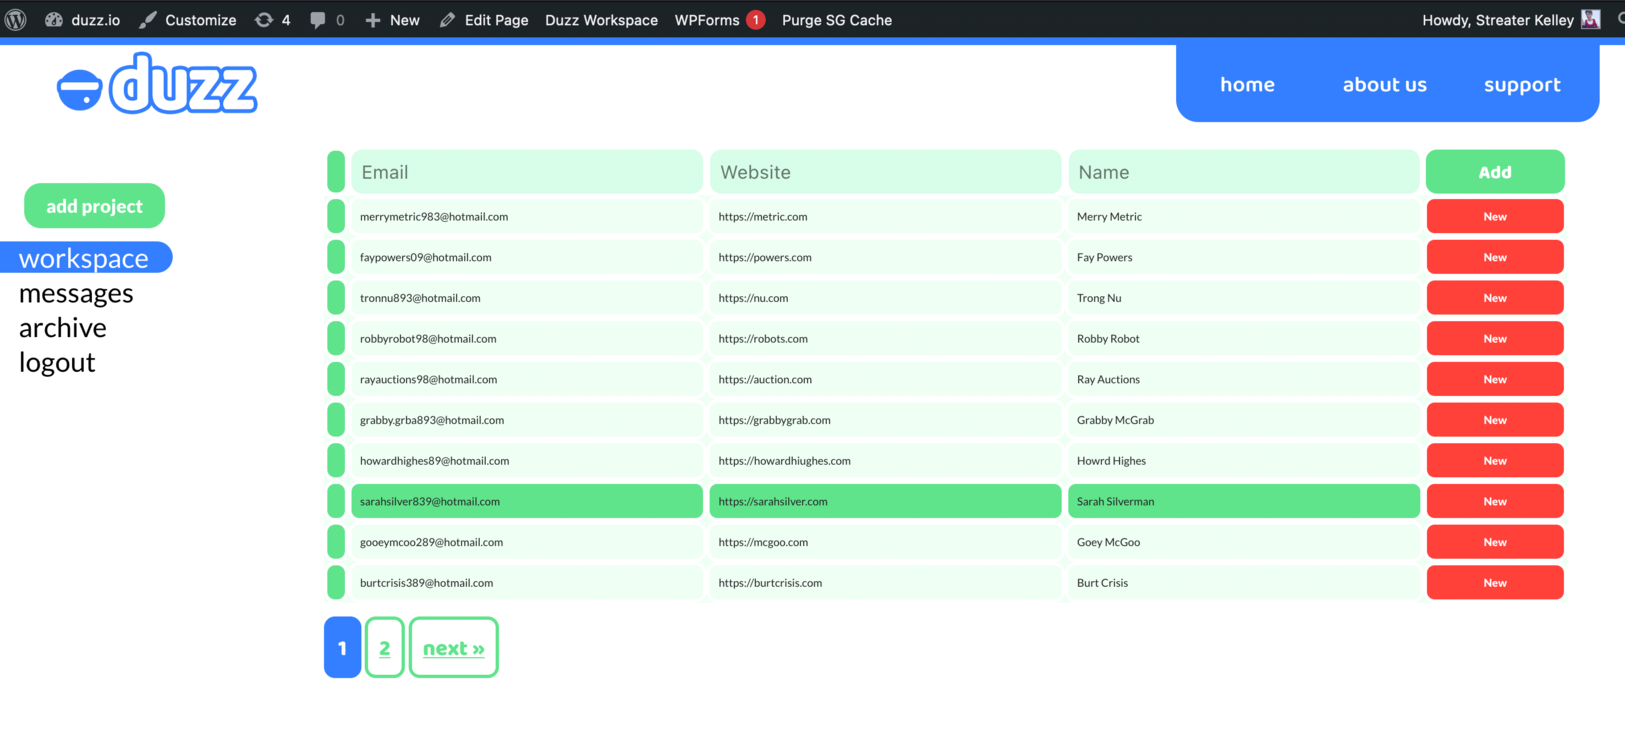Click New button for Sarah Silverman

click(1495, 501)
